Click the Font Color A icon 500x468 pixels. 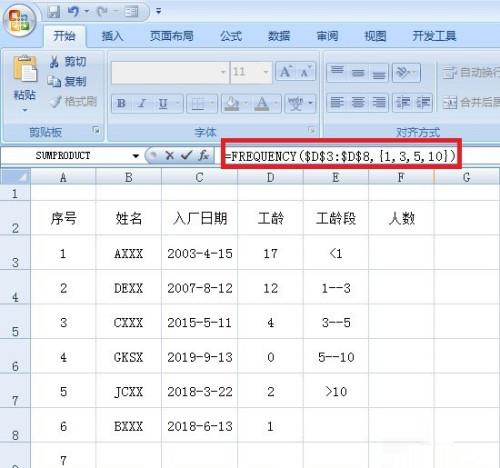point(262,104)
